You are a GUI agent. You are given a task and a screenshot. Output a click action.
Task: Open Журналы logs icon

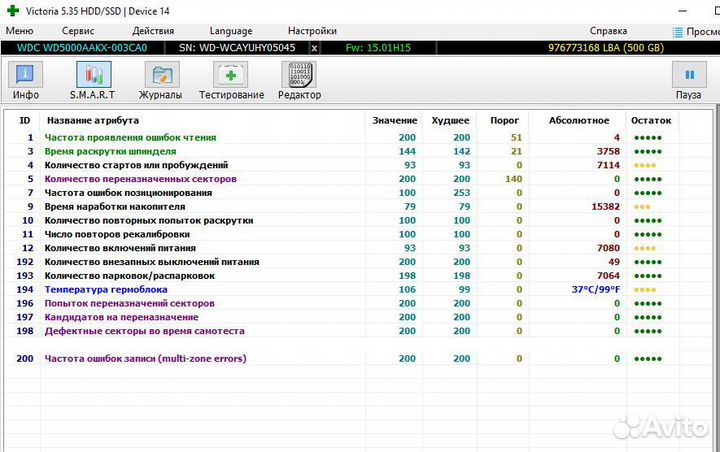[x=160, y=79]
